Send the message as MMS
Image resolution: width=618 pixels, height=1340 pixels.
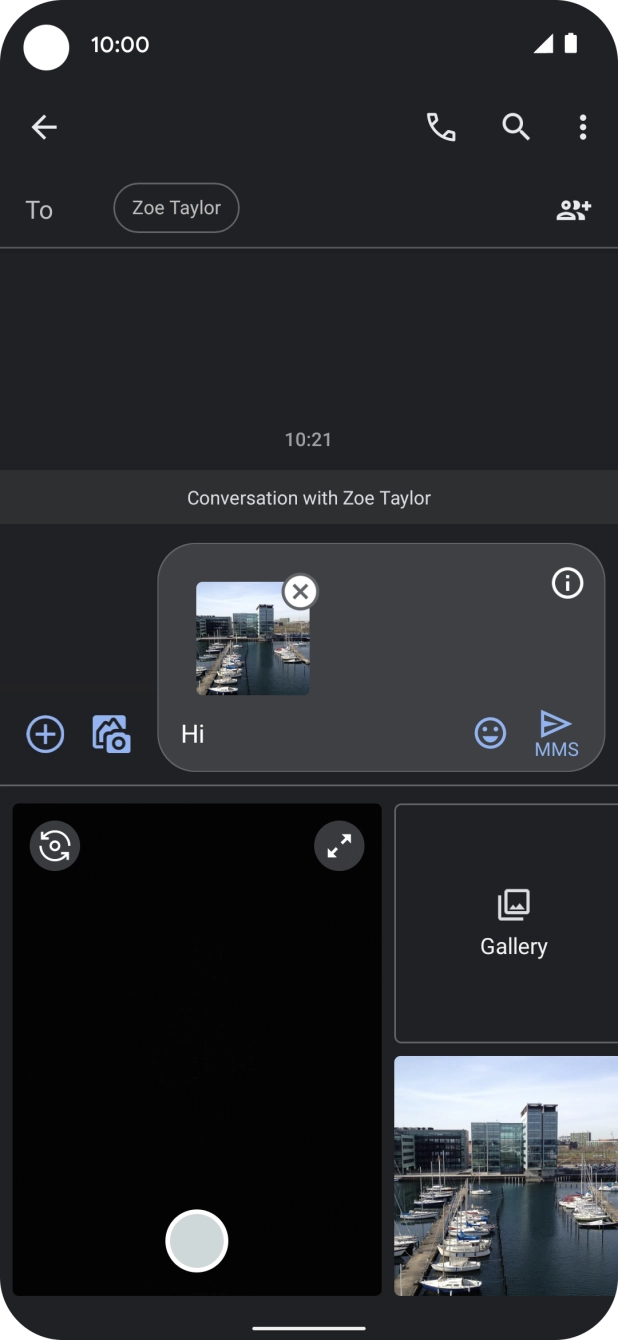pos(556,734)
